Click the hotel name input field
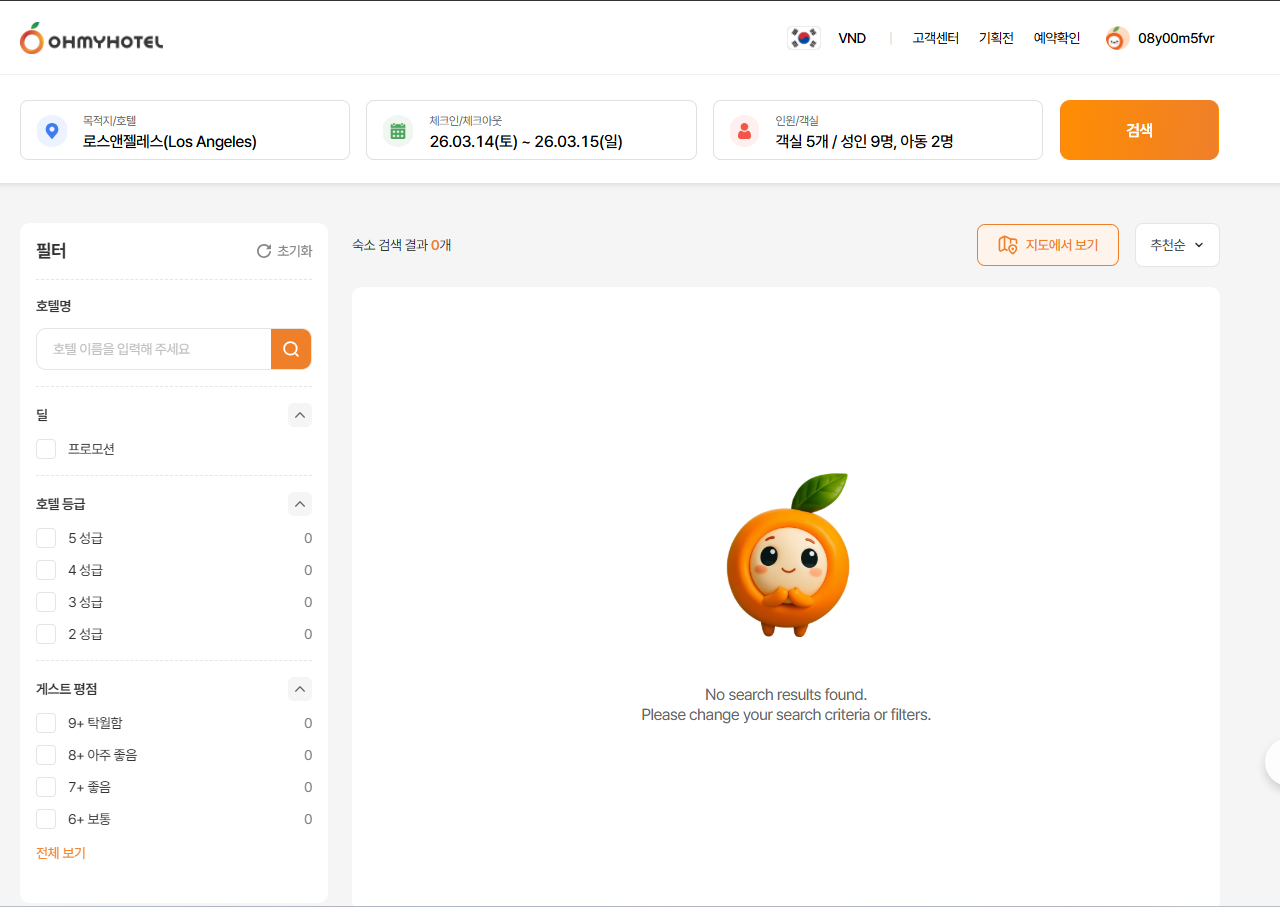 154,349
